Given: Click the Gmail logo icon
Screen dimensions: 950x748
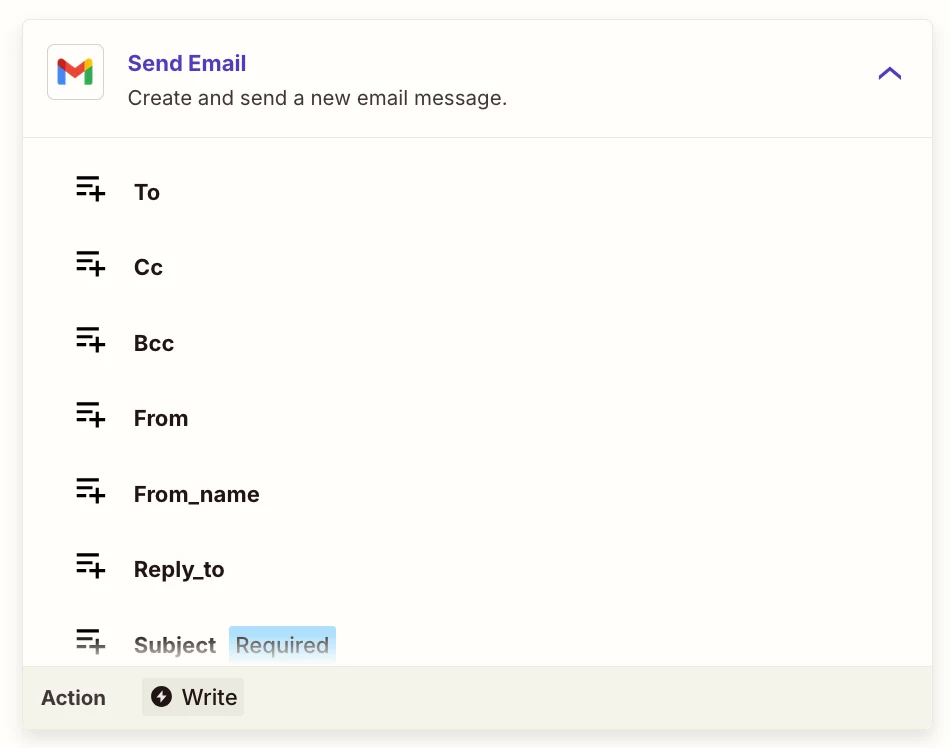Looking at the screenshot, I should pos(75,72).
